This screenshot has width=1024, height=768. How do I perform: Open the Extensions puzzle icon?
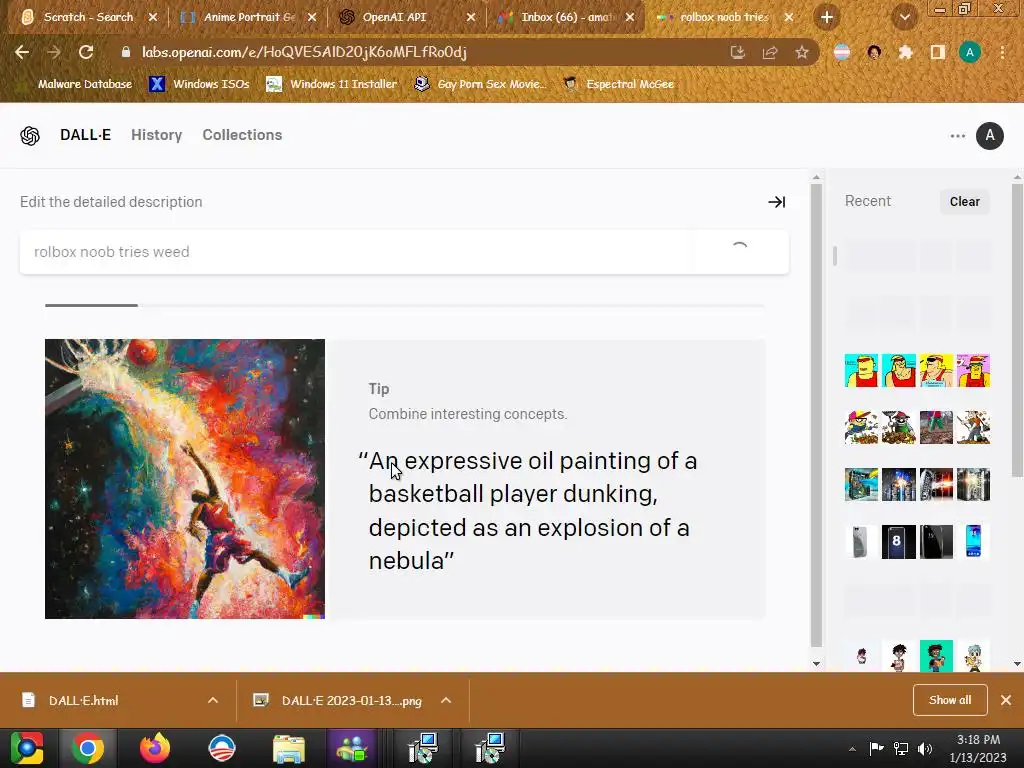(x=906, y=52)
